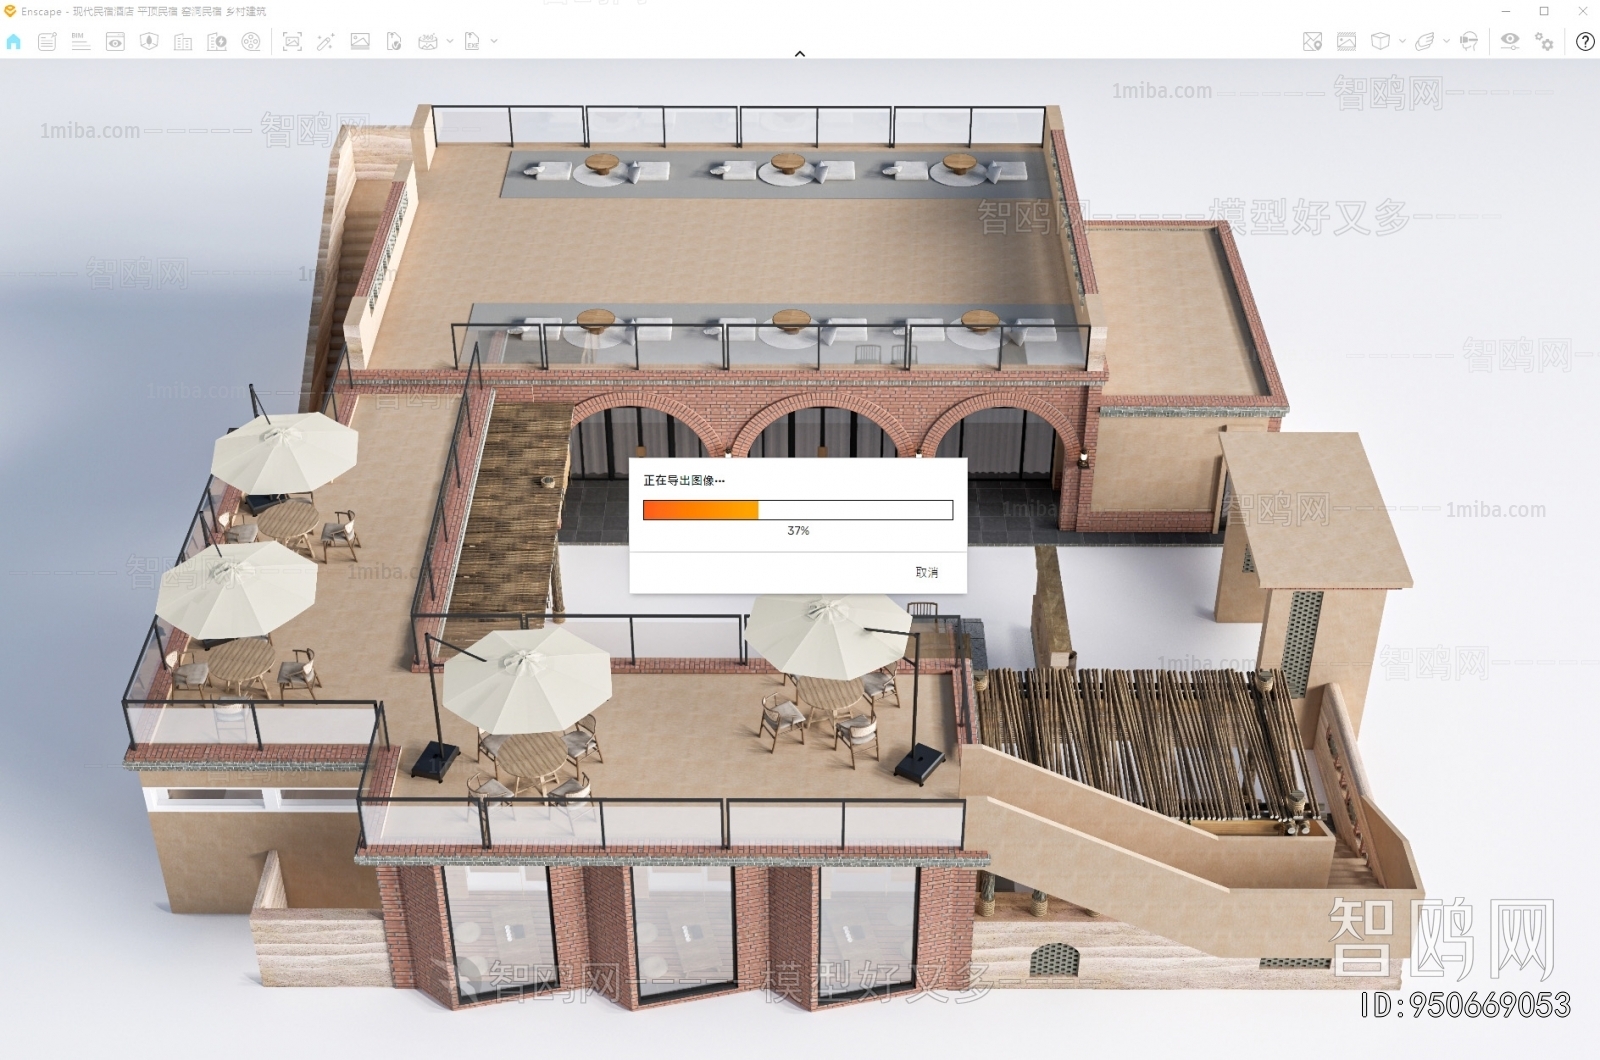Click the Help question mark icon

click(x=1585, y=41)
